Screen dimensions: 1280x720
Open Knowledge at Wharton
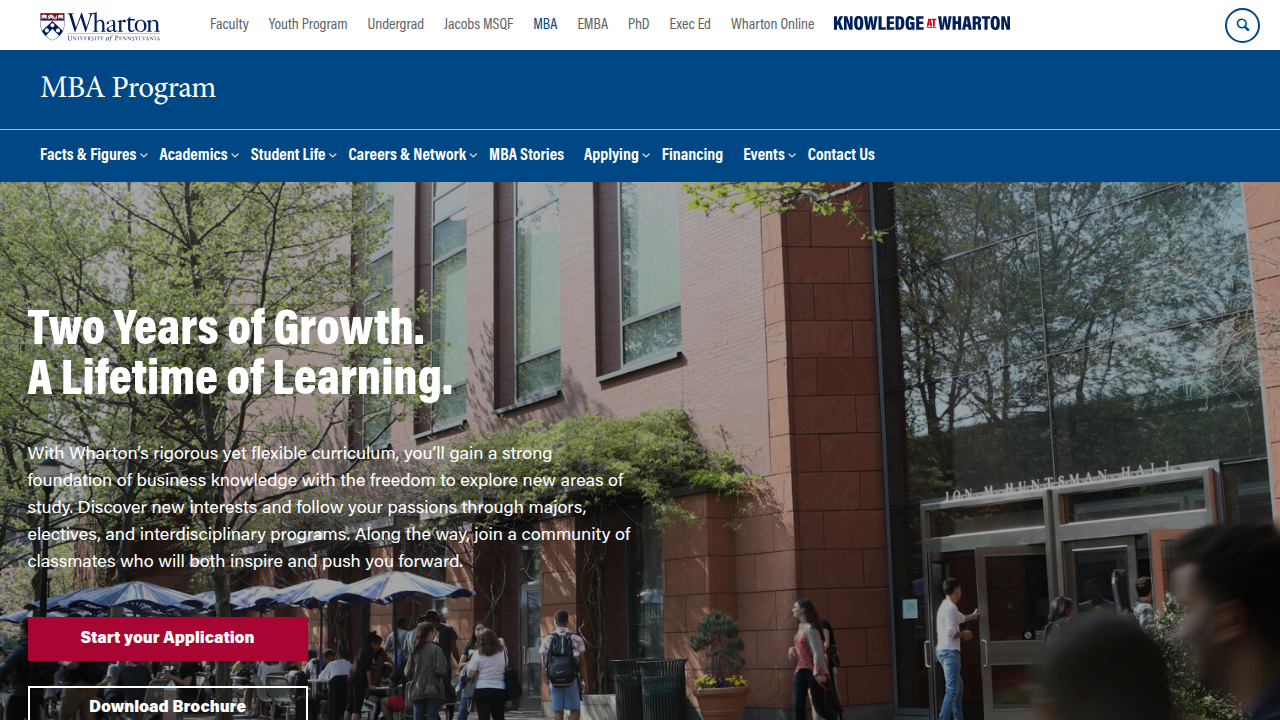point(922,23)
